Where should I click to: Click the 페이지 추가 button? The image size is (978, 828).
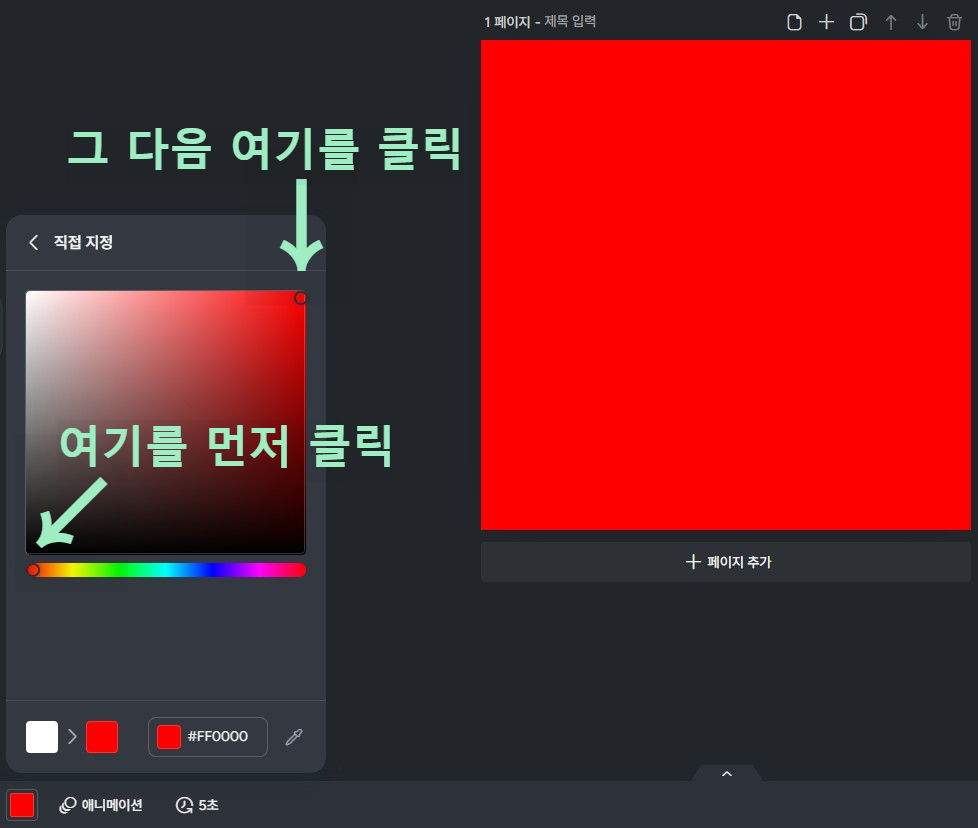[x=726, y=561]
